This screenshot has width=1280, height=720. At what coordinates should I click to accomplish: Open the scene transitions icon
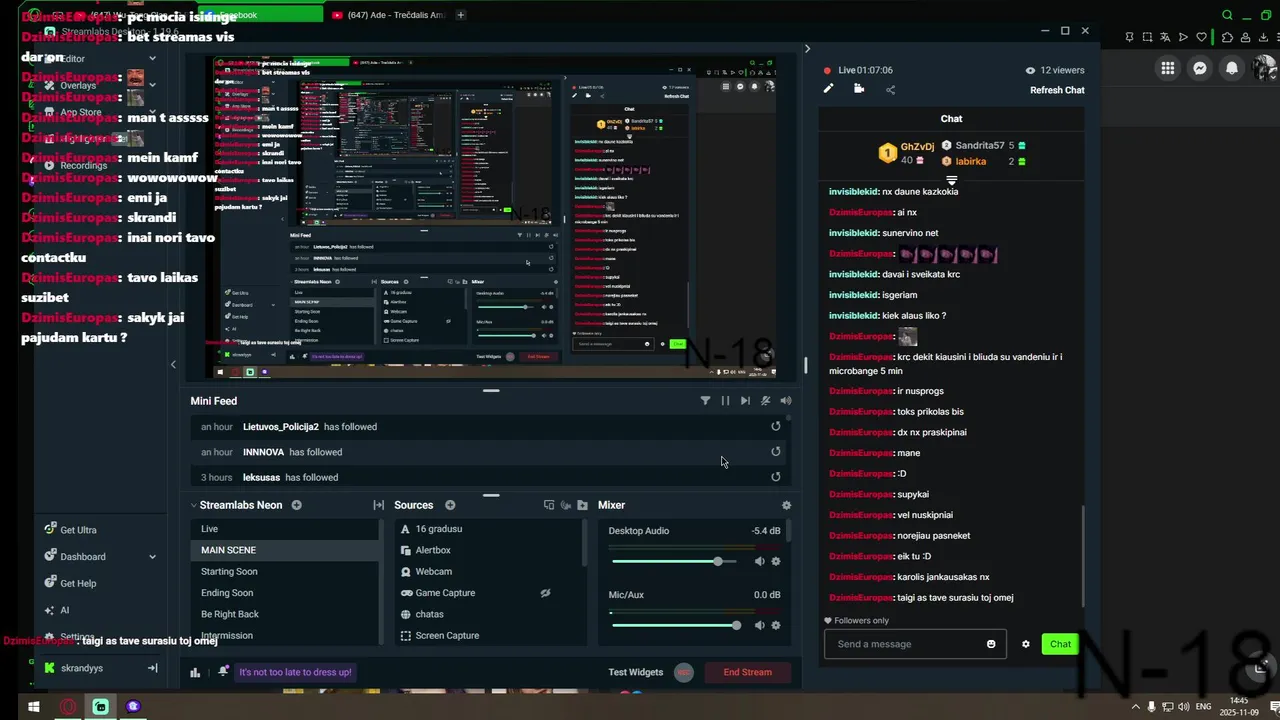tap(378, 505)
